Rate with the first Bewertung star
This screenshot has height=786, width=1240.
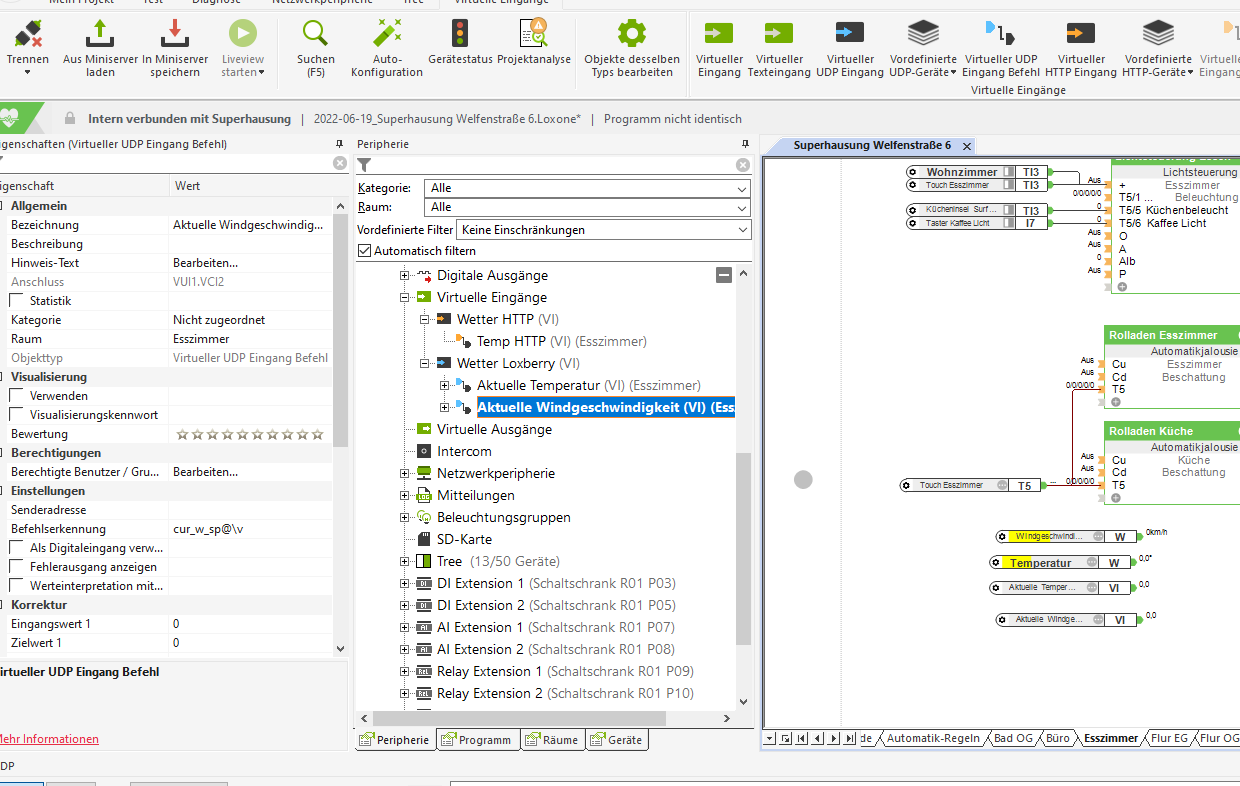click(182, 435)
